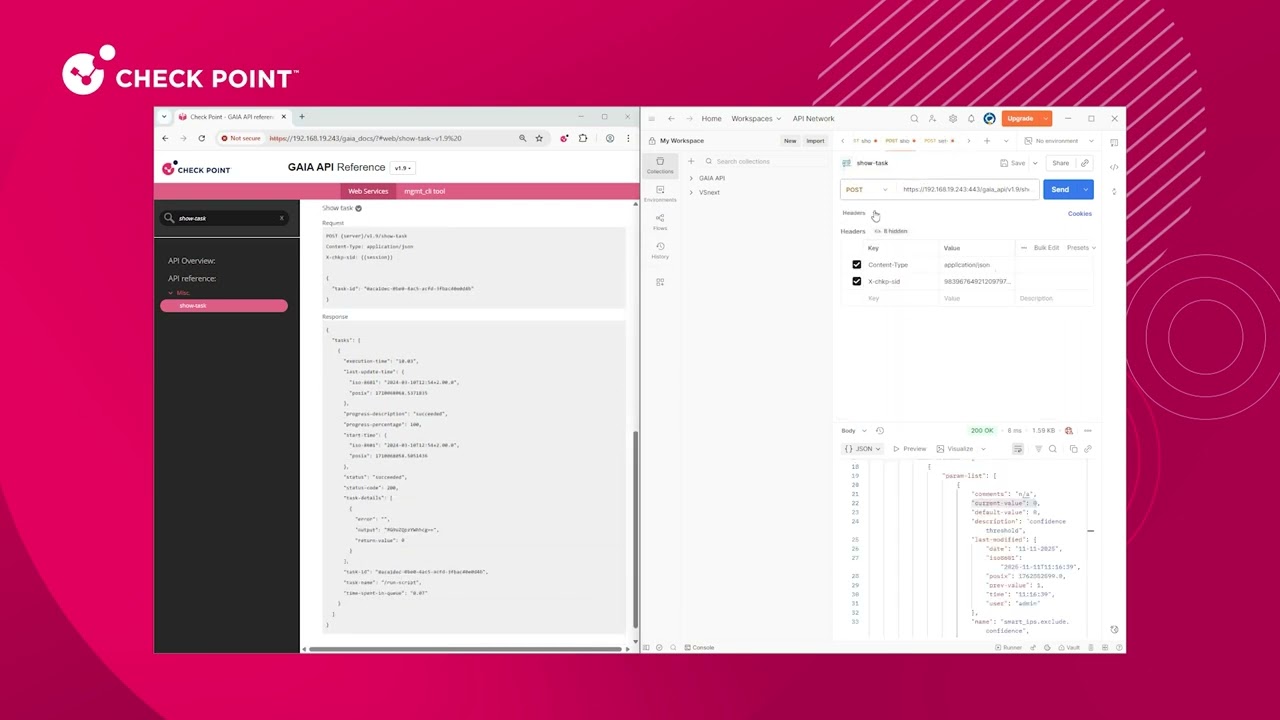Open Home in Postman header

pyautogui.click(x=711, y=119)
